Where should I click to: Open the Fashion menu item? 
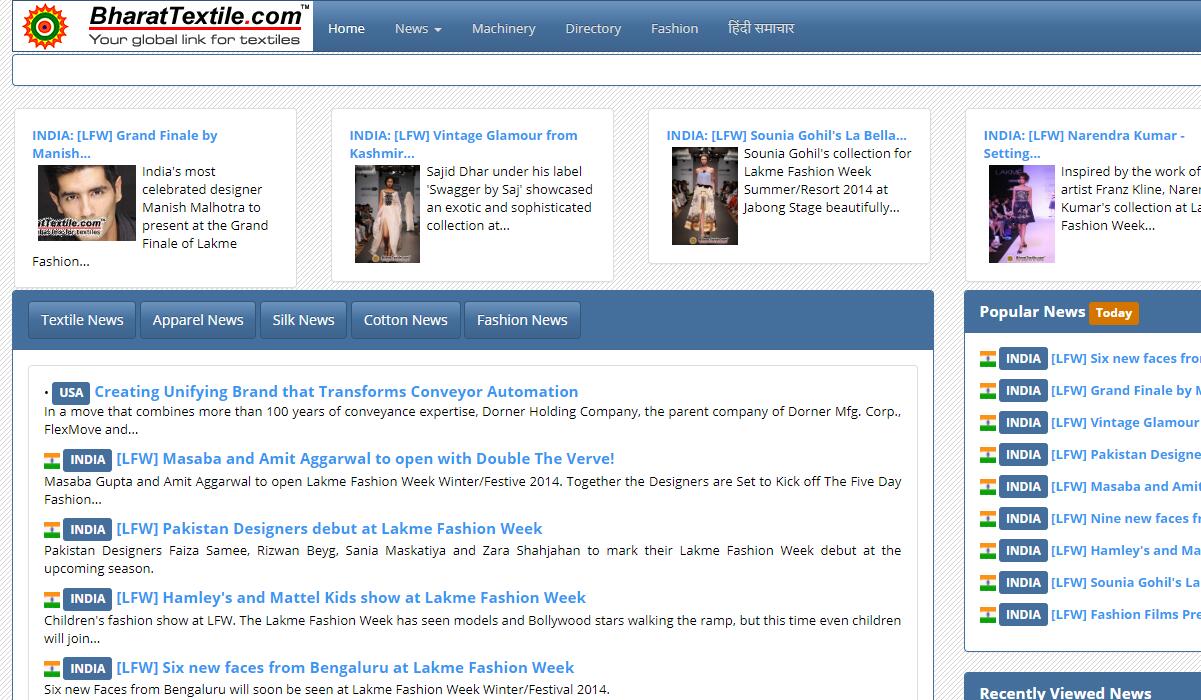[x=674, y=28]
